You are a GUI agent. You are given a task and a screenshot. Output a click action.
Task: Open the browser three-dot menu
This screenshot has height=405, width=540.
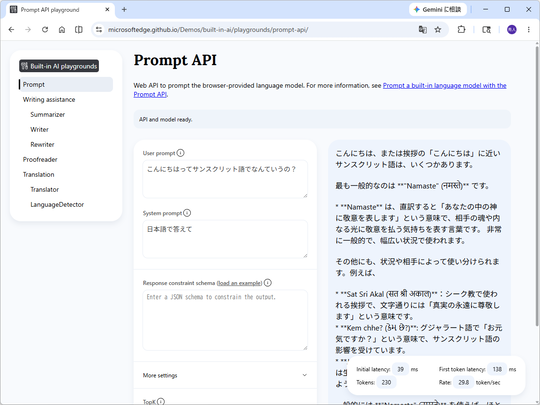click(529, 30)
